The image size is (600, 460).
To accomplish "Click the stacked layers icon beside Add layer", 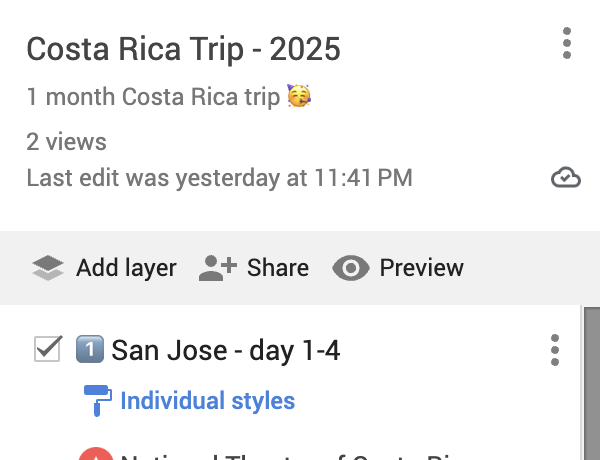I will click(x=47, y=268).
